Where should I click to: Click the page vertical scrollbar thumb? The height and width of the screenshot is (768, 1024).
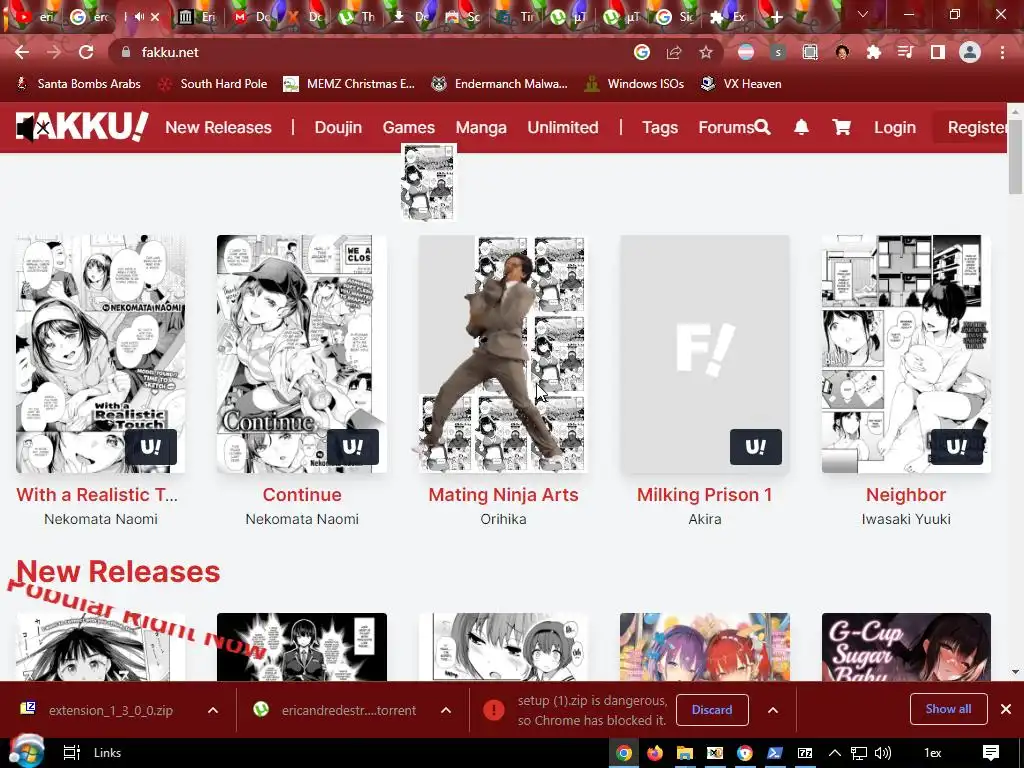tap(1015, 157)
